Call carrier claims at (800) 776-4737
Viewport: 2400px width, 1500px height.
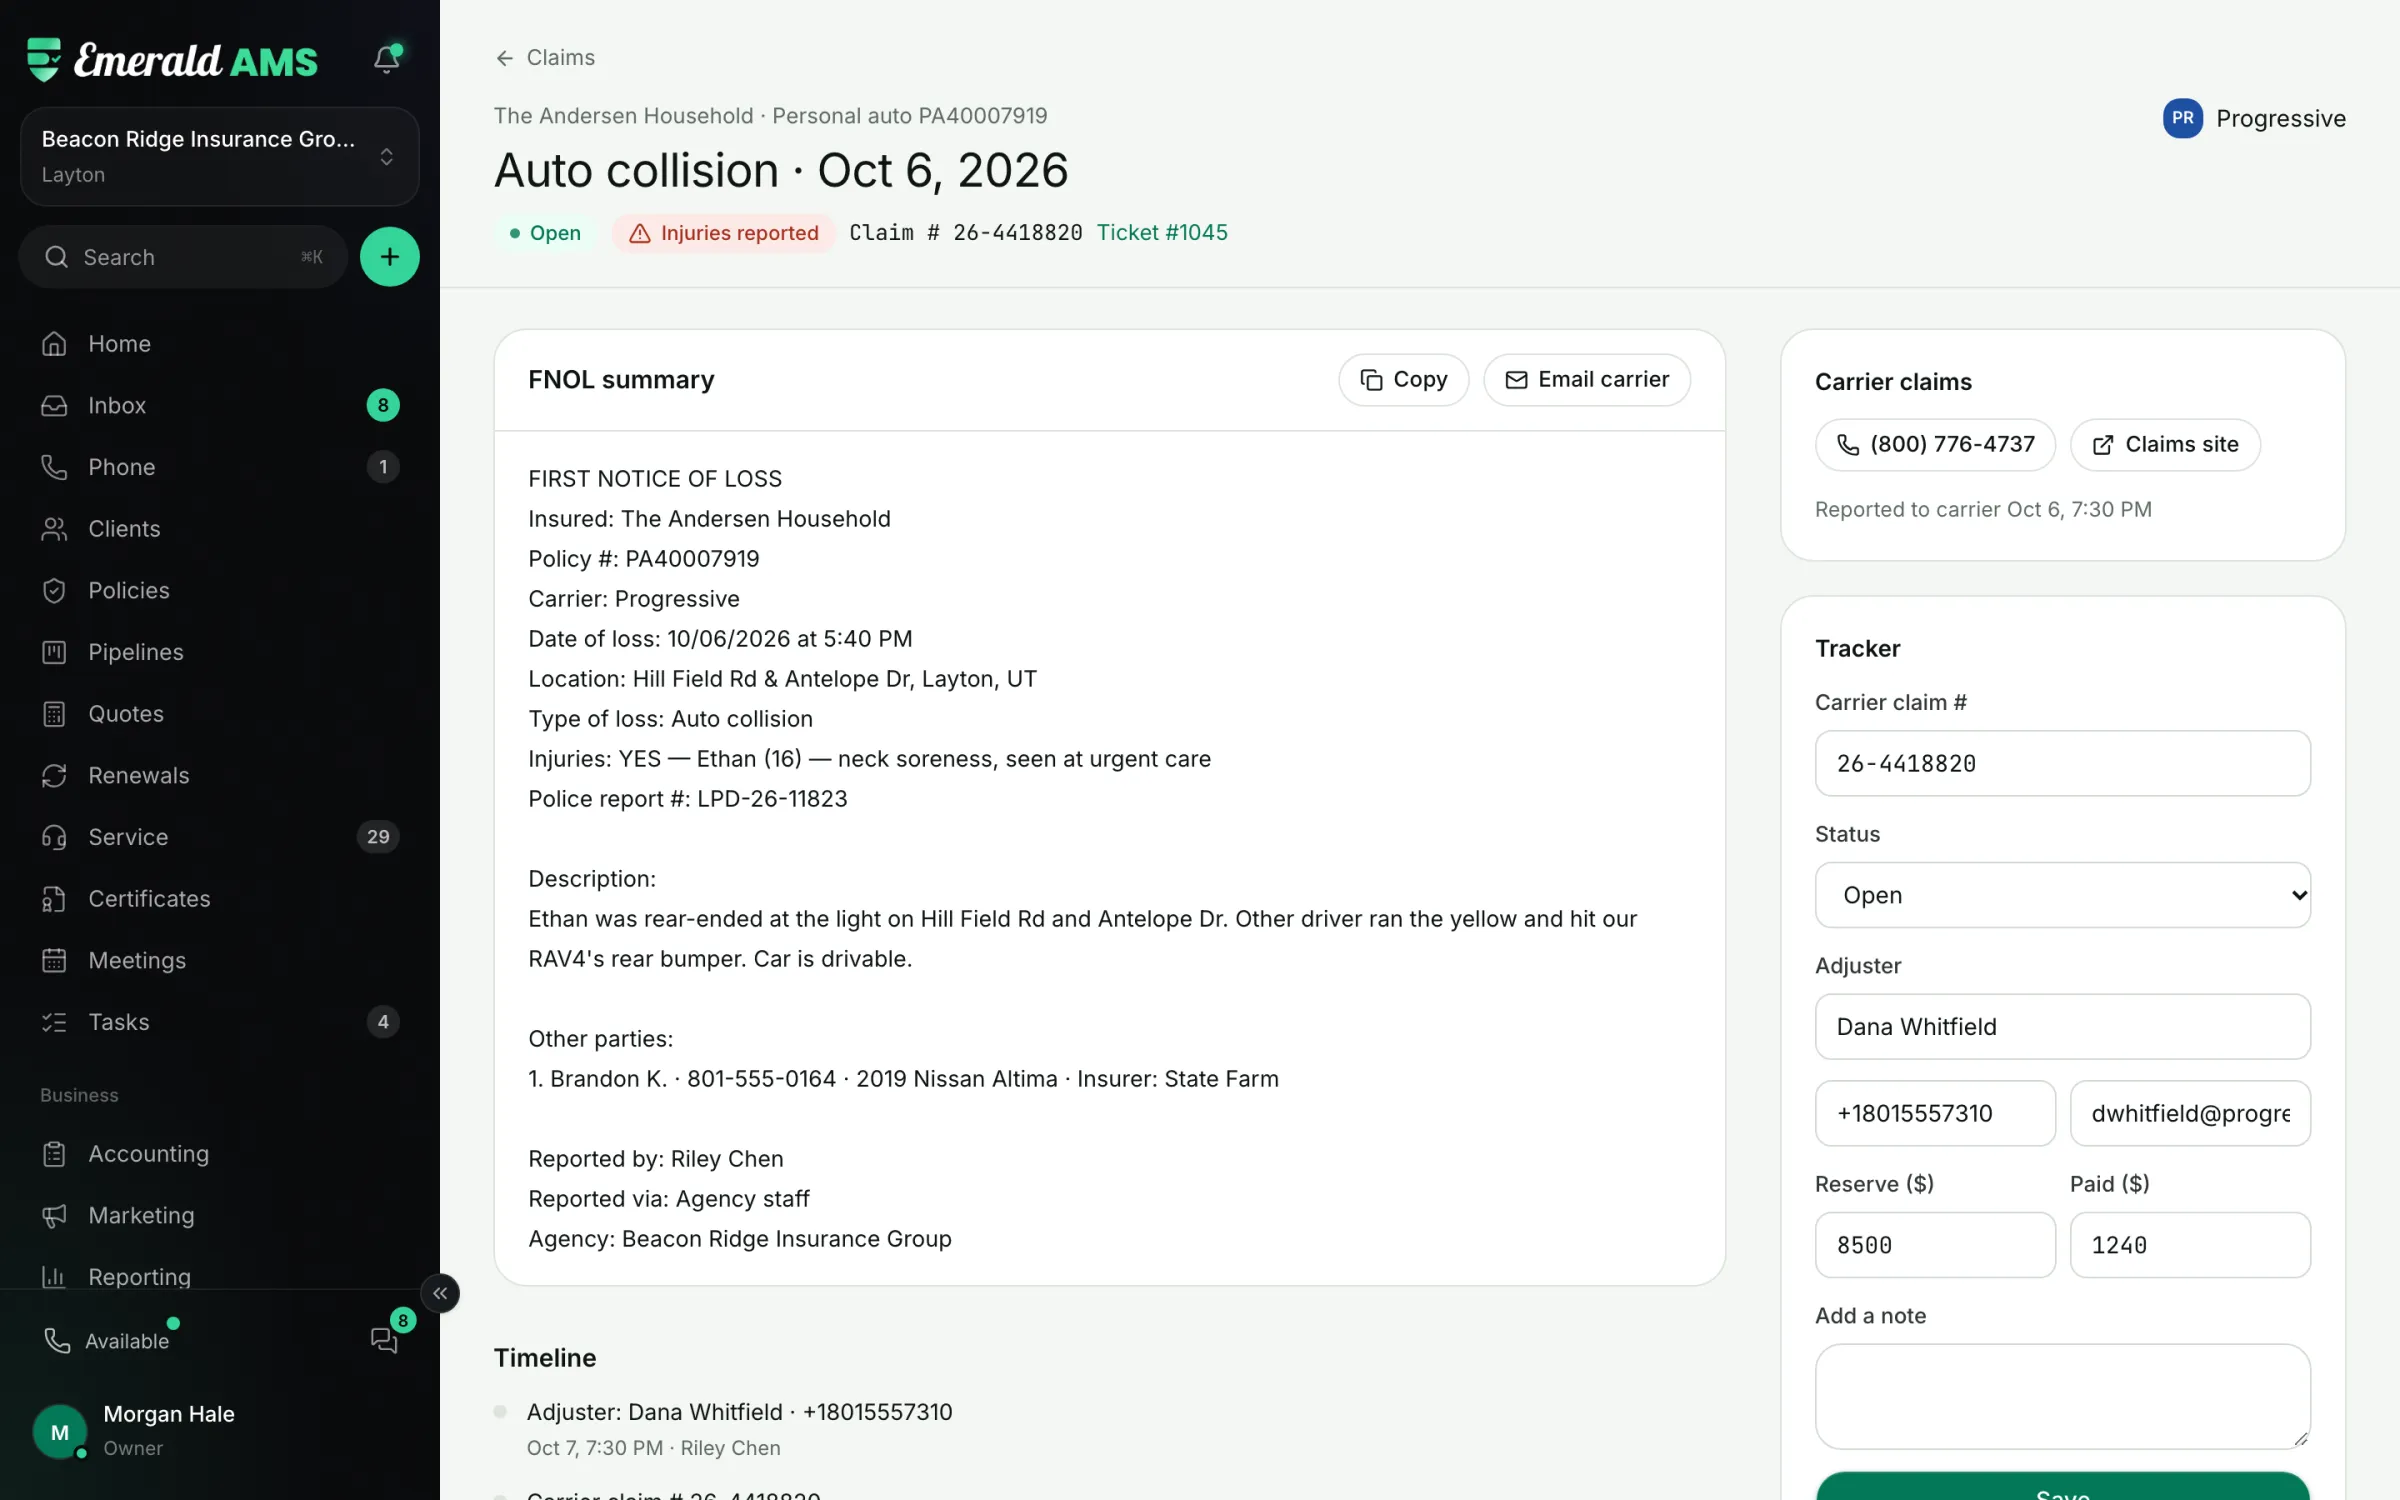click(x=1935, y=444)
